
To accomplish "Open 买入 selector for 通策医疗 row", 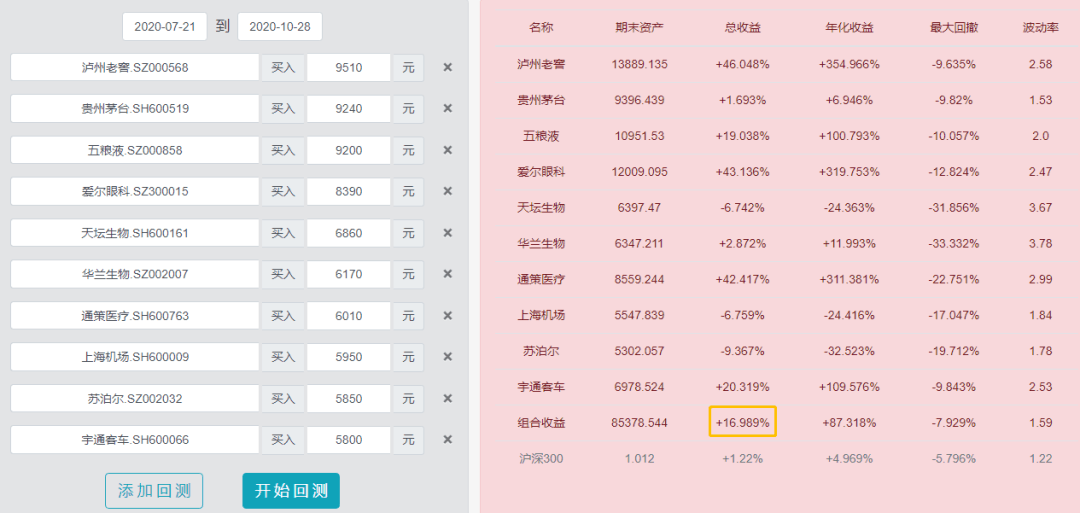I will [x=282, y=315].
